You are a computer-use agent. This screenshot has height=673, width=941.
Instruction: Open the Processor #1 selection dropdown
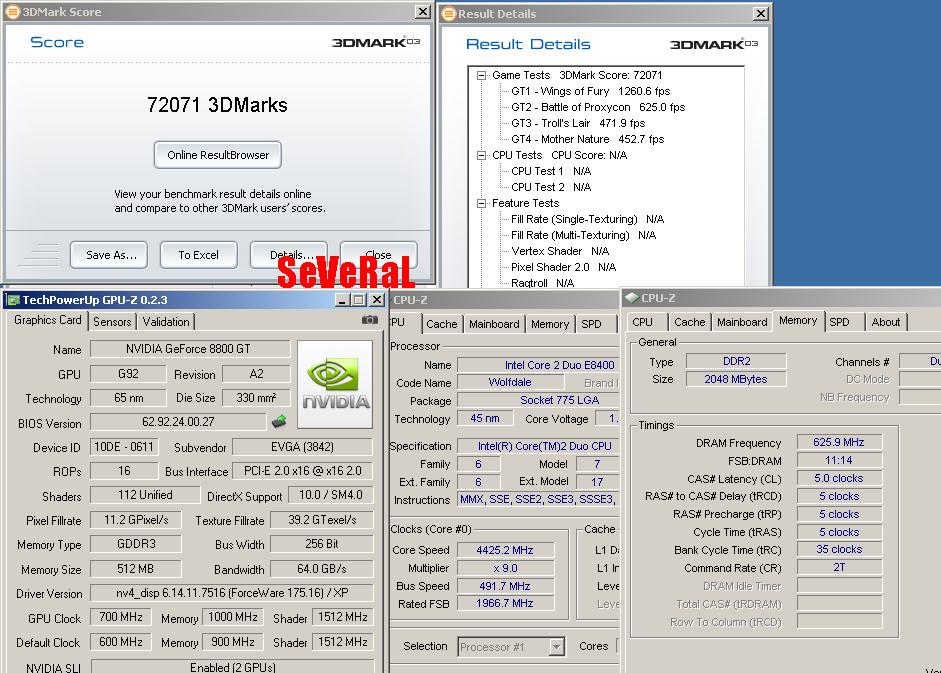556,647
